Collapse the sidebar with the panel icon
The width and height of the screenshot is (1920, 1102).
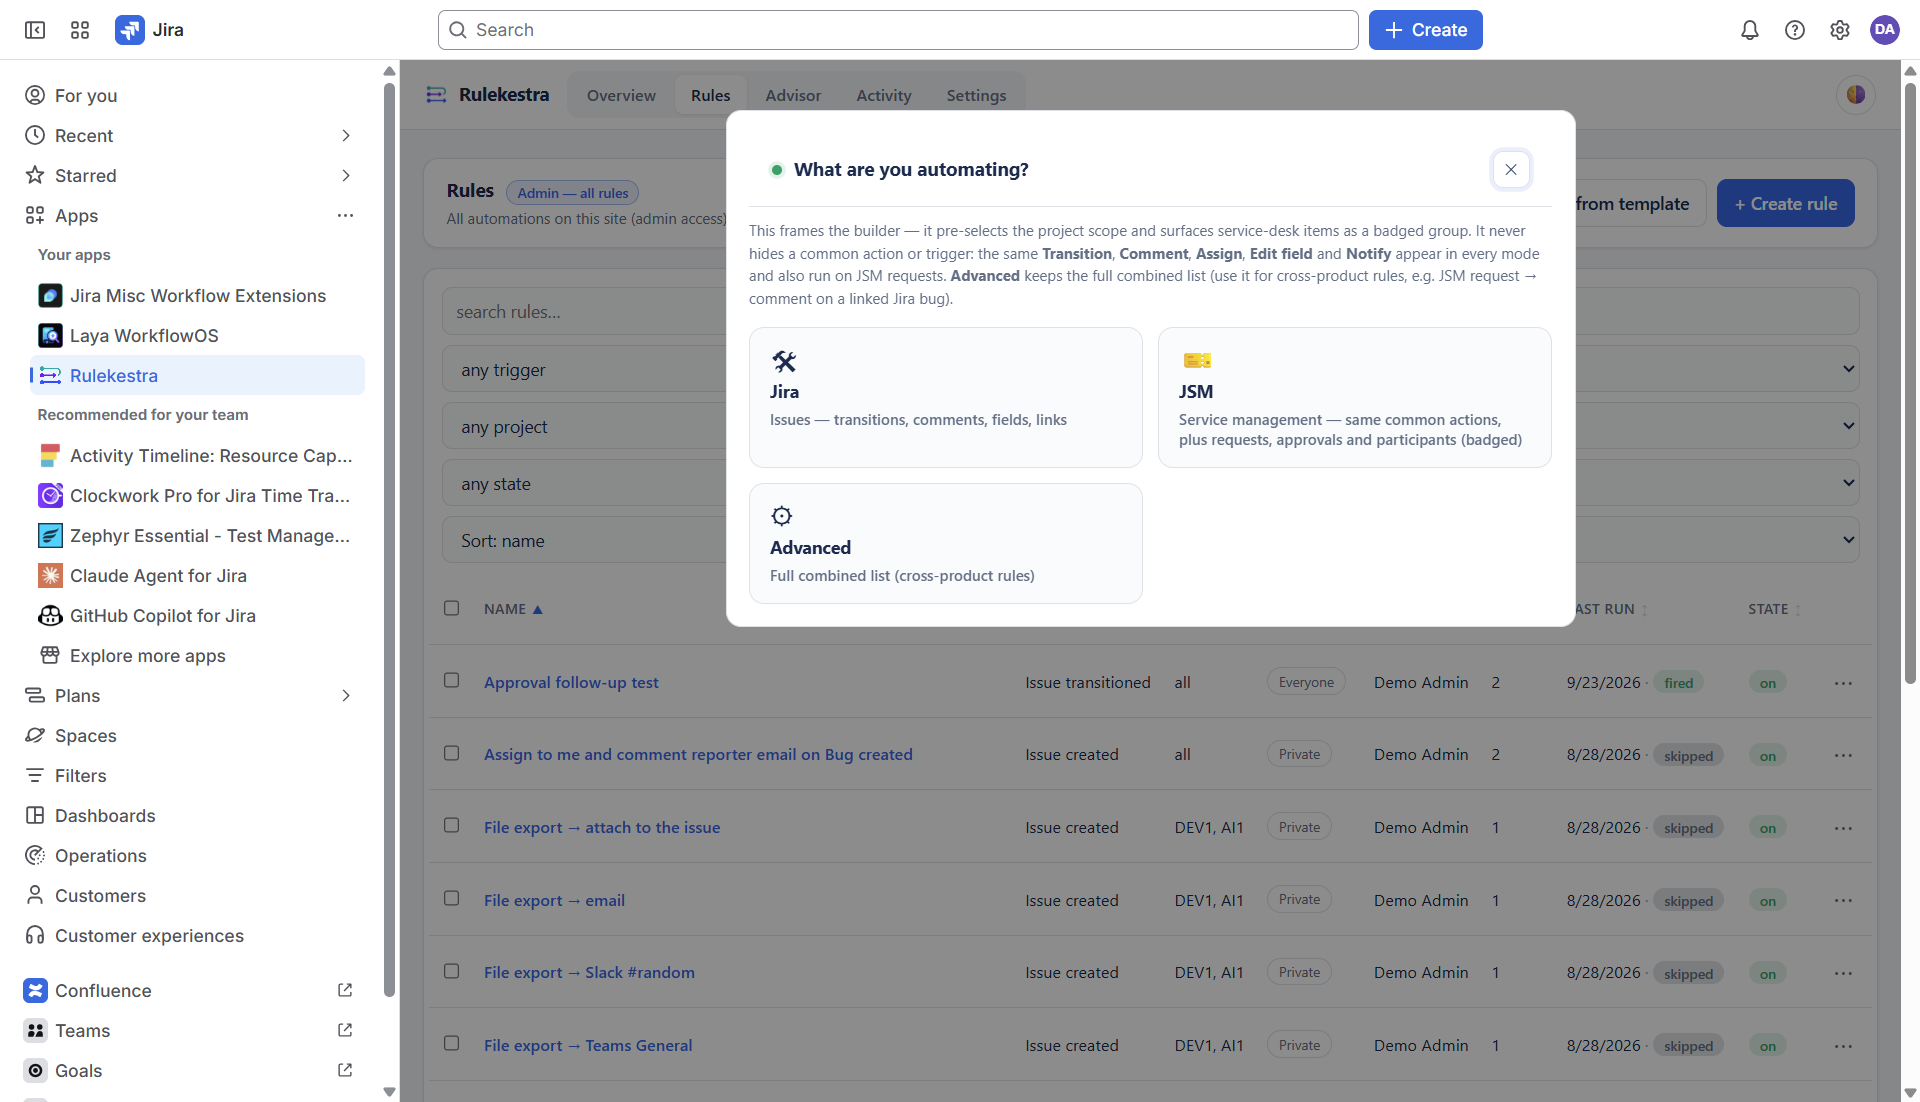coord(35,30)
